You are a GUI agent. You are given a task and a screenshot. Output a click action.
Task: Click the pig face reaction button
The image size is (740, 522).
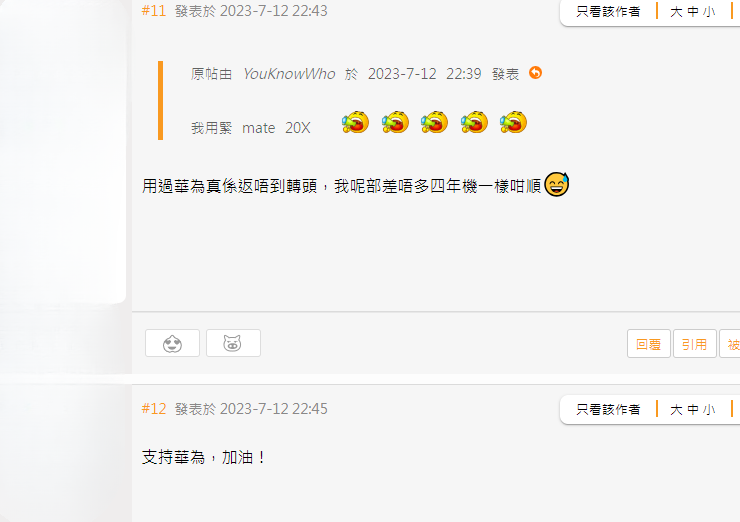(233, 343)
